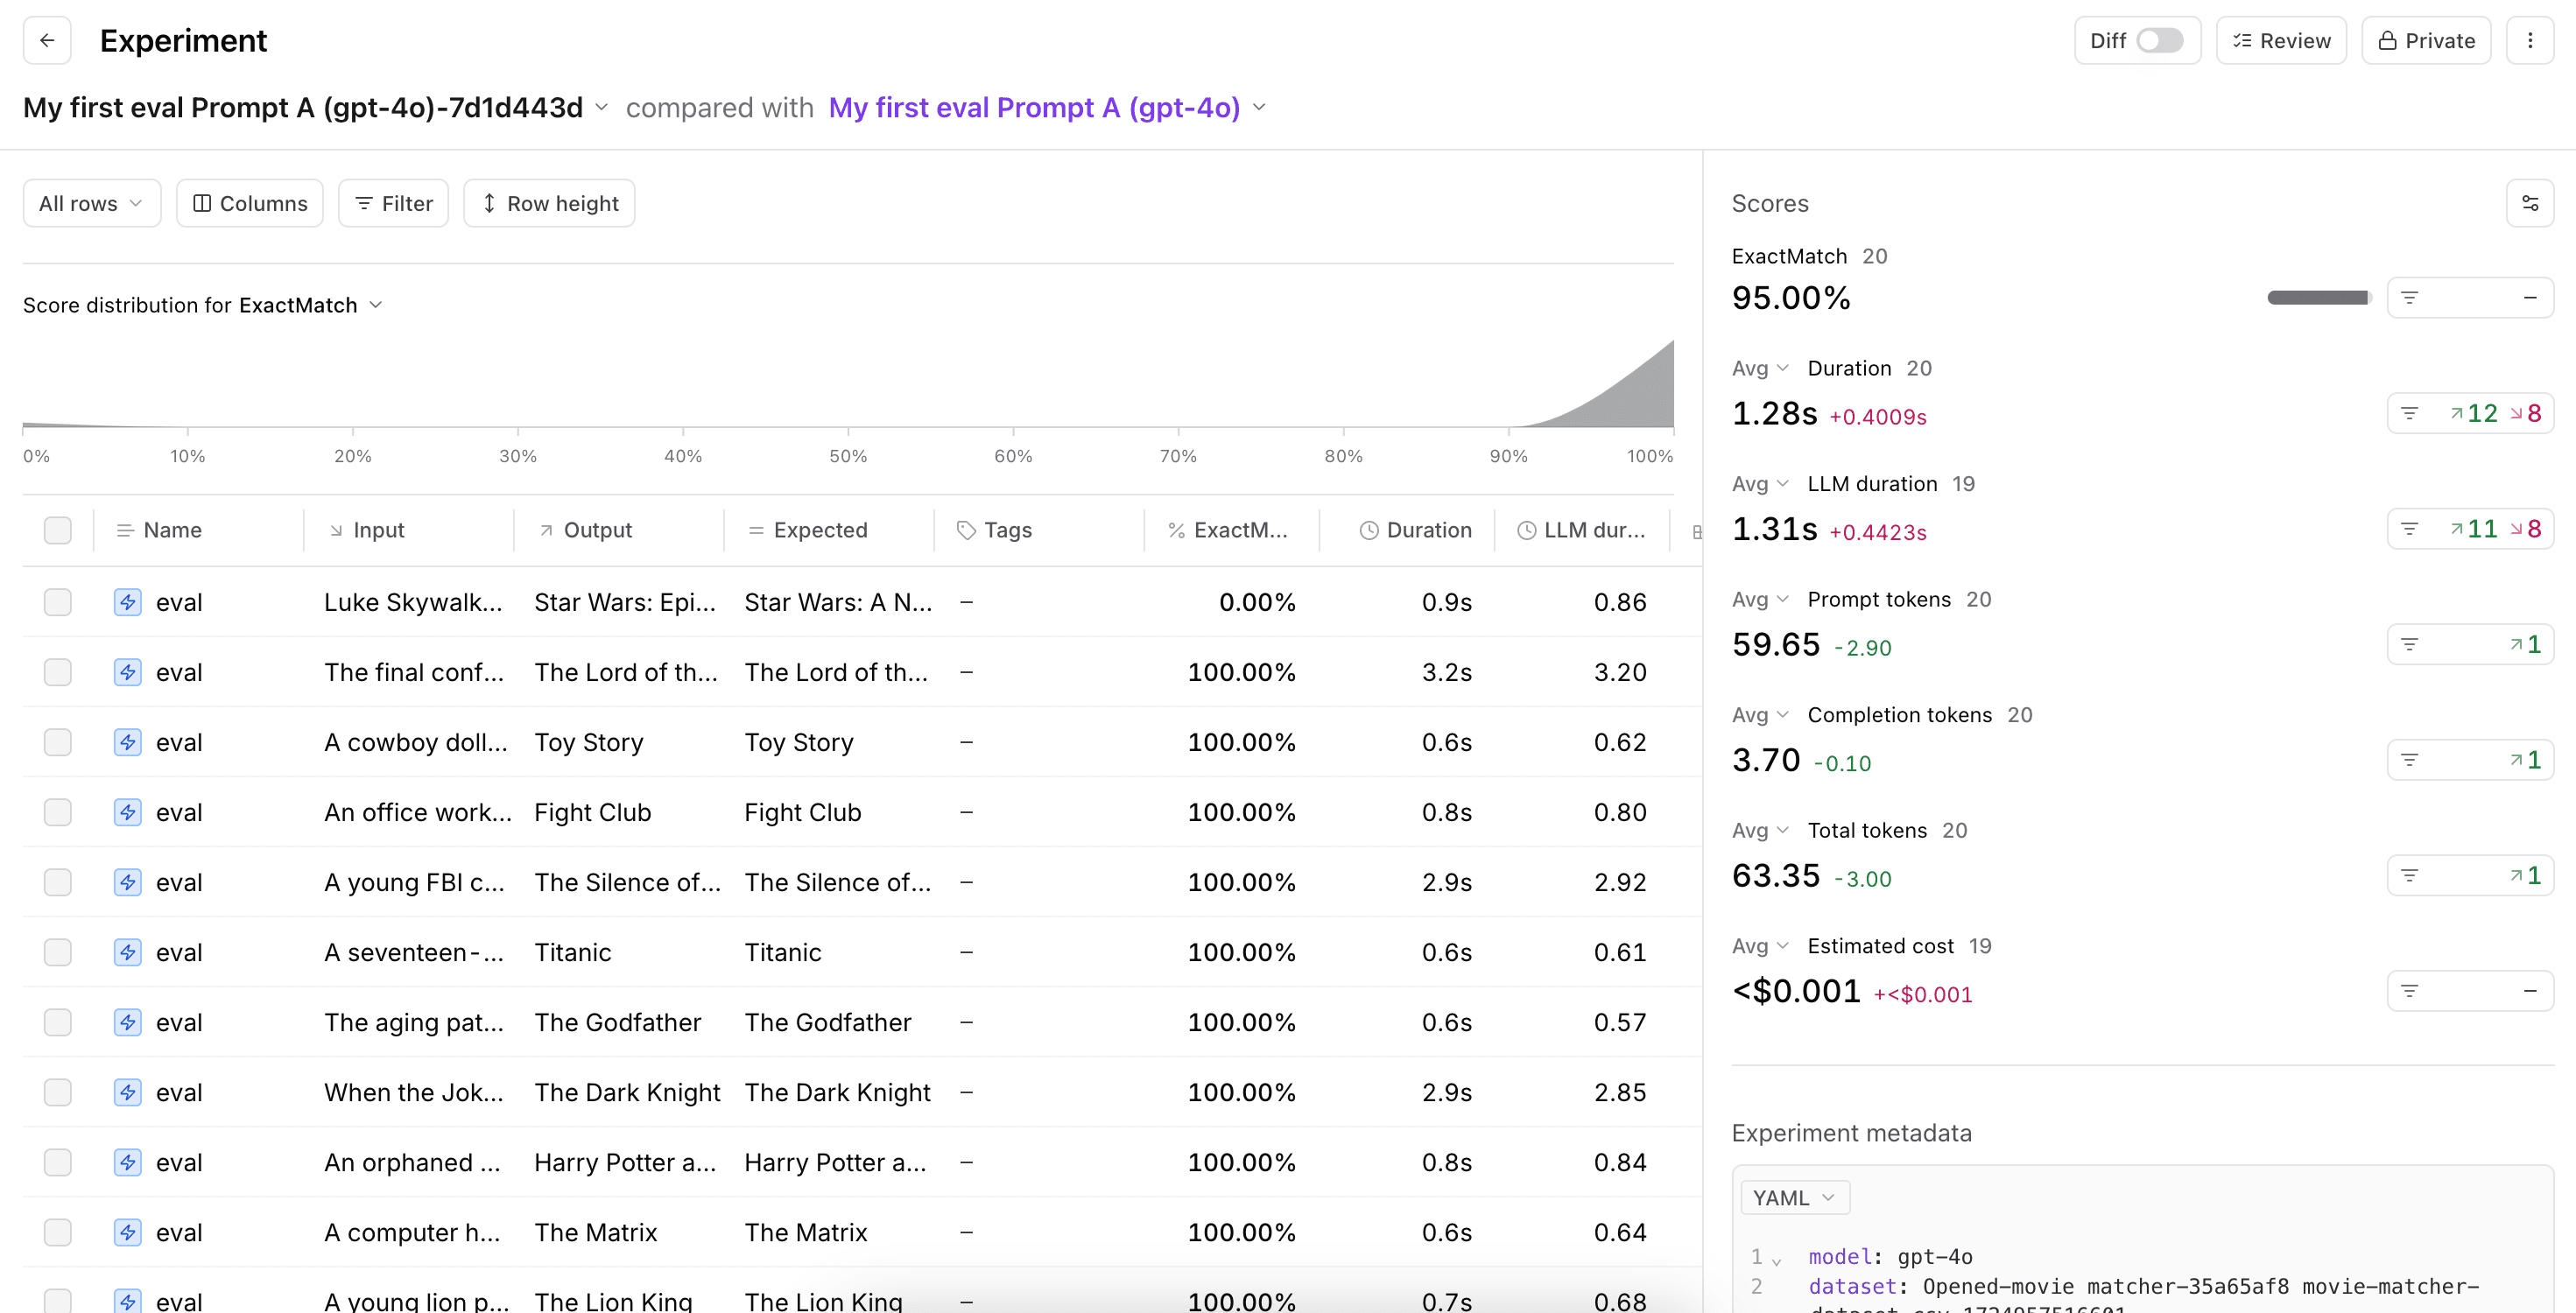Expand the YAML format dropdown
The width and height of the screenshot is (2576, 1313).
[x=1794, y=1197]
